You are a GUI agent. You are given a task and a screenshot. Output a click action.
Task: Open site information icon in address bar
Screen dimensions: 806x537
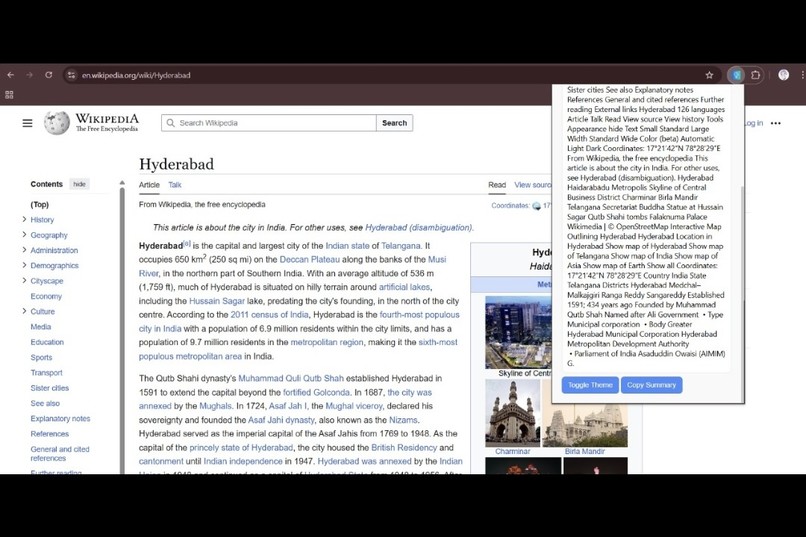tap(71, 75)
